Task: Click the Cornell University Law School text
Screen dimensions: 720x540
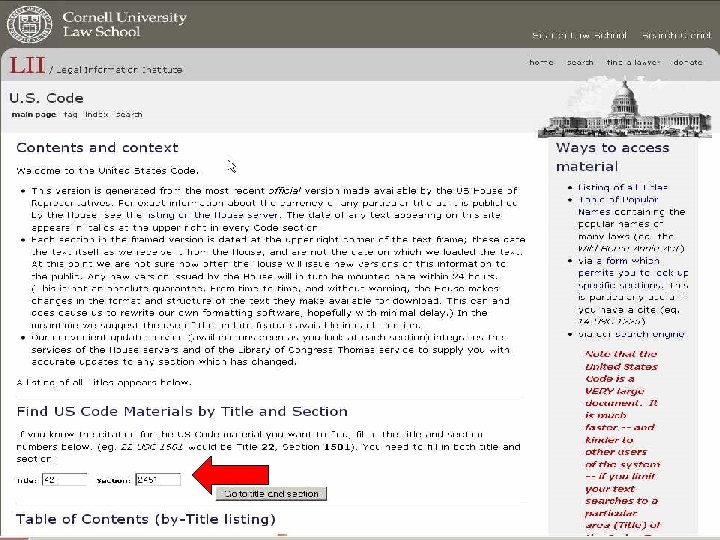Action: 124,24
